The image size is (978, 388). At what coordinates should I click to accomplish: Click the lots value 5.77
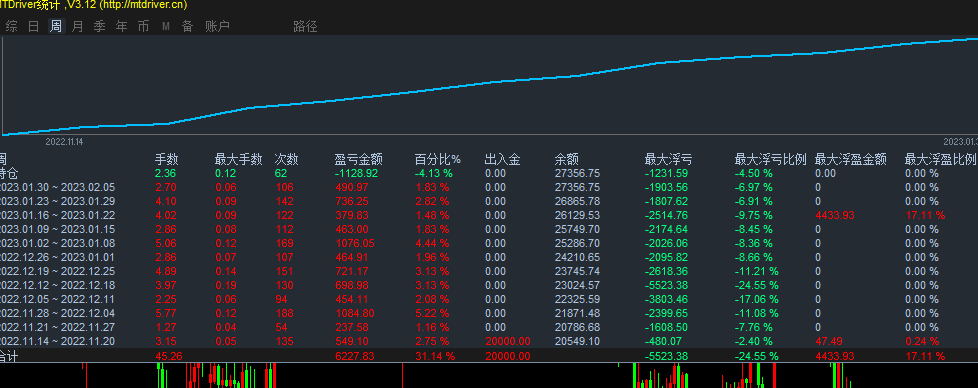tap(166, 313)
